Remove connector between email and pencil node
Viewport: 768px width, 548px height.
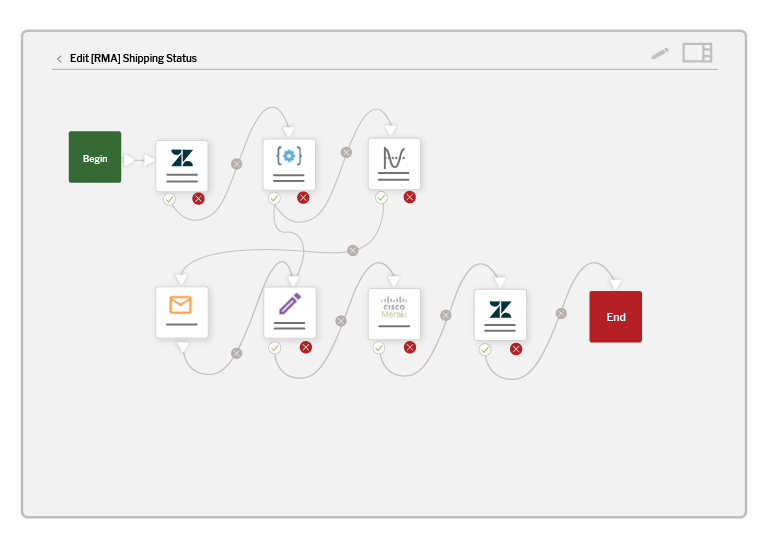tap(237, 353)
